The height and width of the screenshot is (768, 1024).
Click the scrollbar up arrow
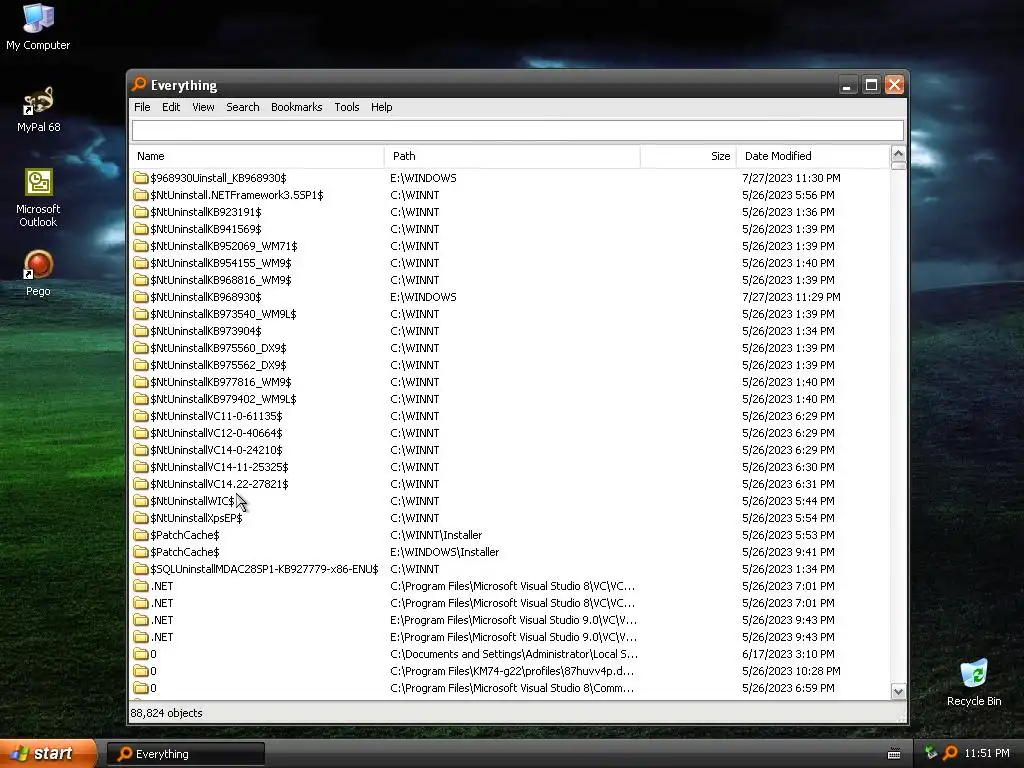pos(898,154)
